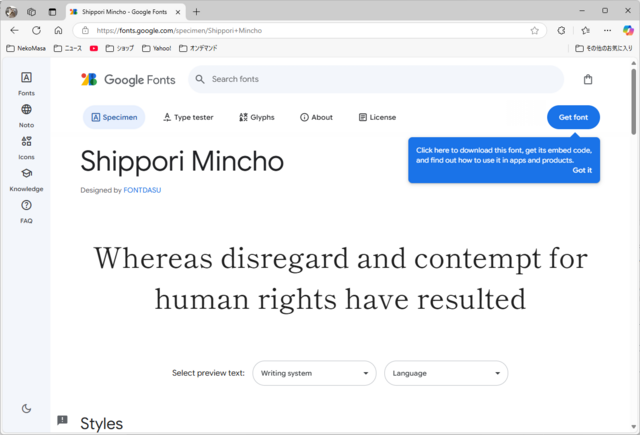
Task: Open the Knowledge section
Action: [26, 180]
